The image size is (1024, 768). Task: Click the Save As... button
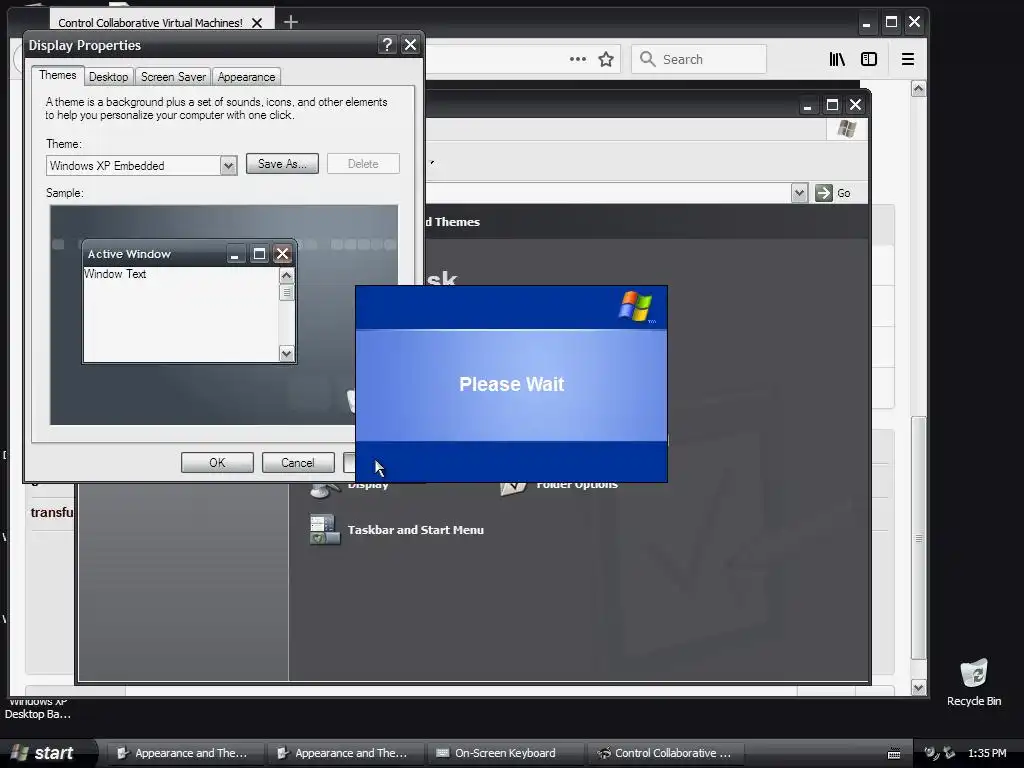tap(282, 164)
